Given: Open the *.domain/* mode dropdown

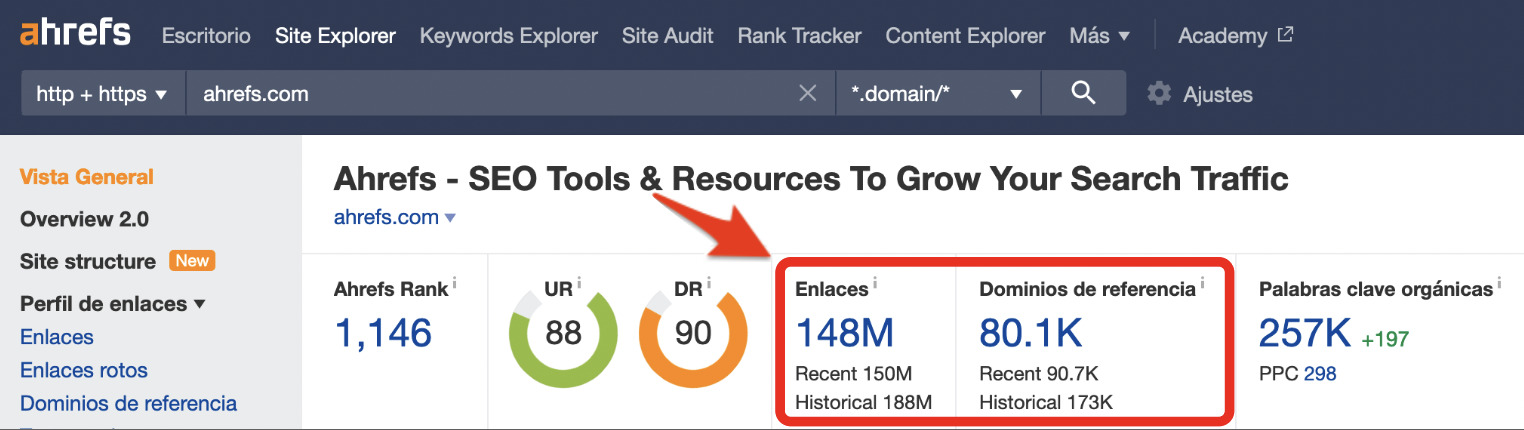Looking at the screenshot, I should [x=937, y=94].
